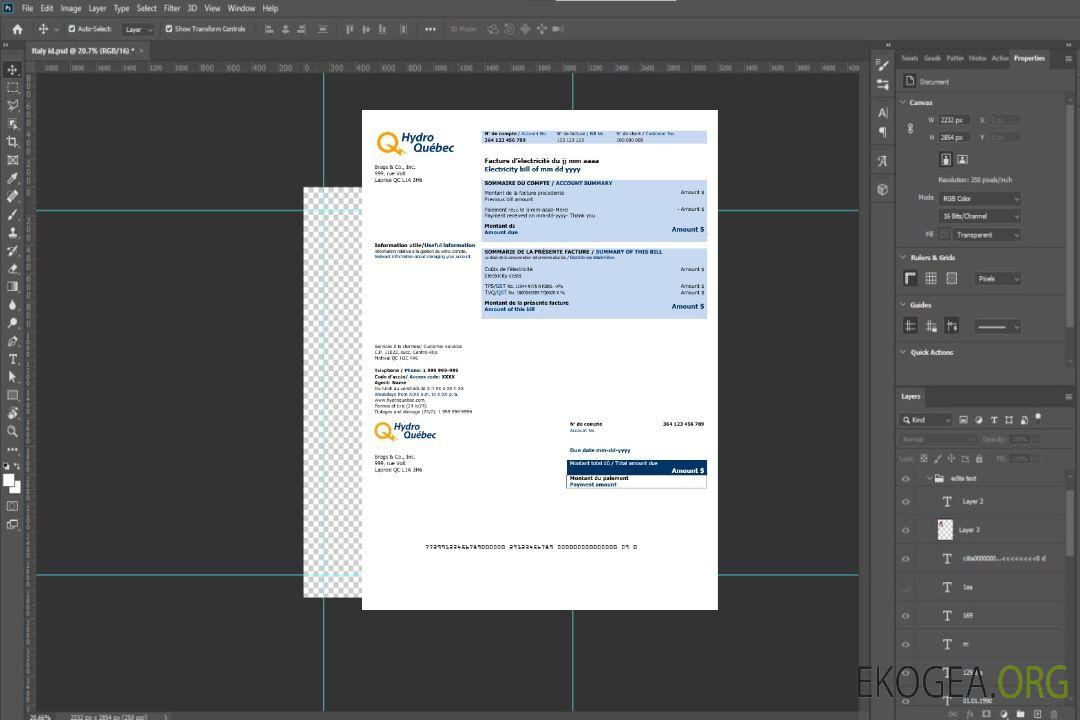Collapse the Canvas section
The height and width of the screenshot is (720, 1080).
(903, 102)
